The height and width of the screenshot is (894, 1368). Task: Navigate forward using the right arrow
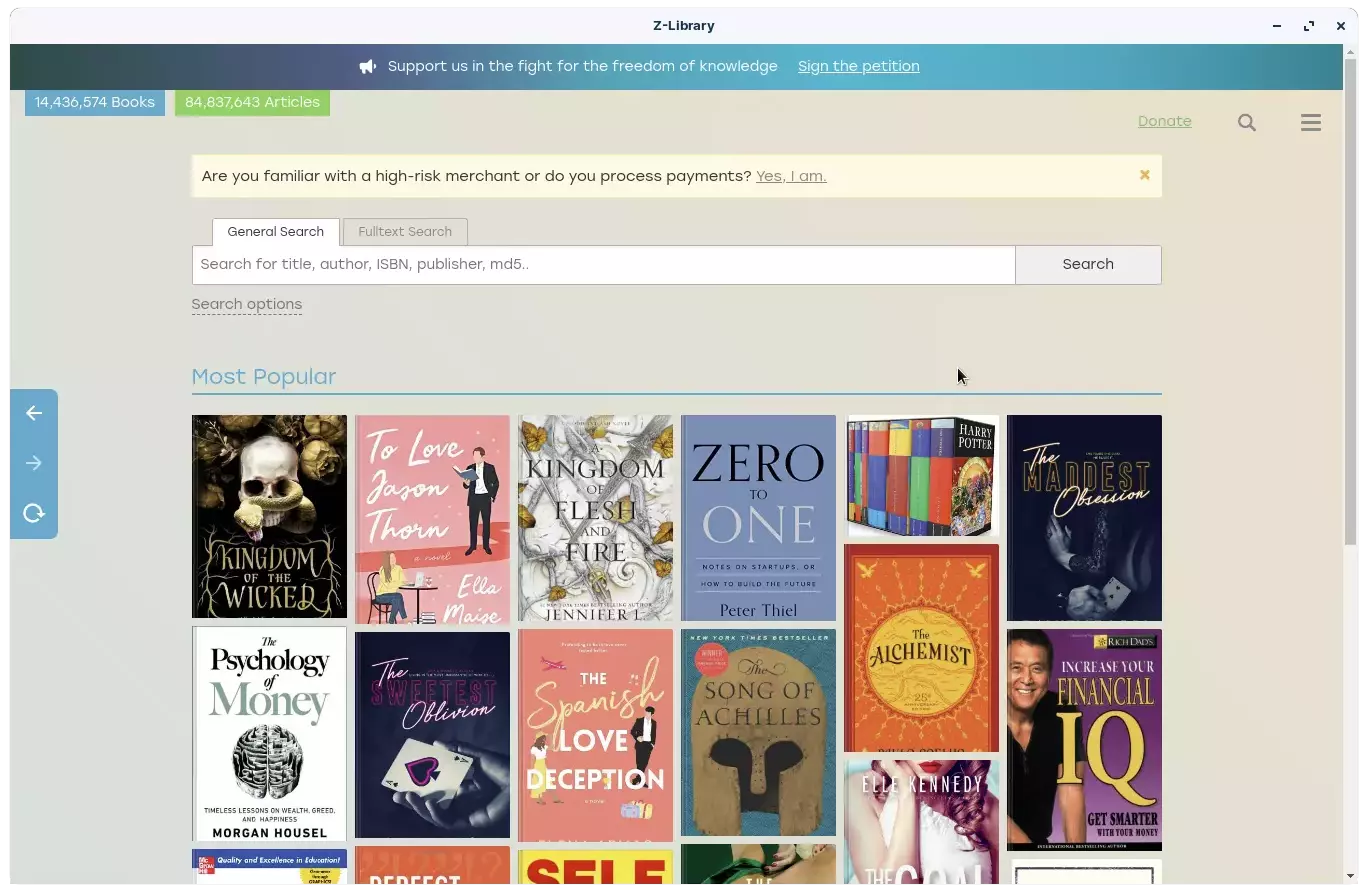(x=33, y=462)
